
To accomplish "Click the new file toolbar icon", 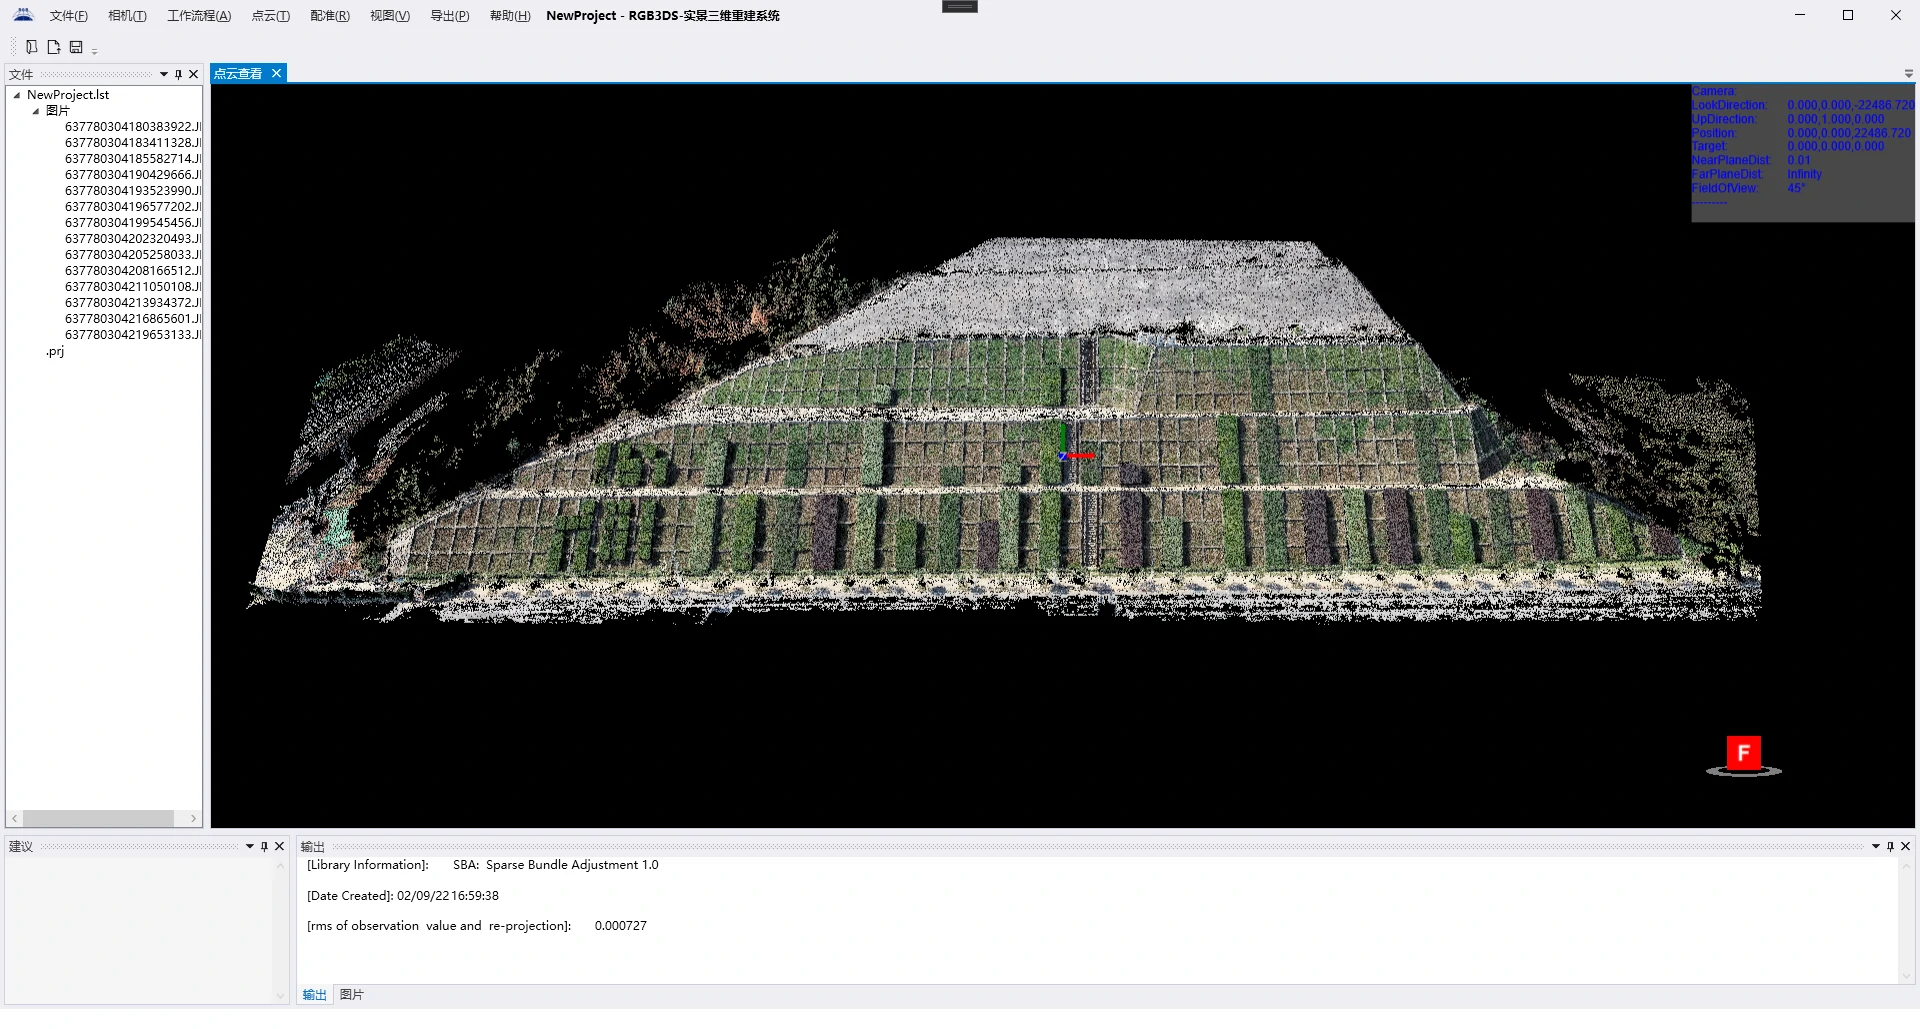I will tap(54, 47).
